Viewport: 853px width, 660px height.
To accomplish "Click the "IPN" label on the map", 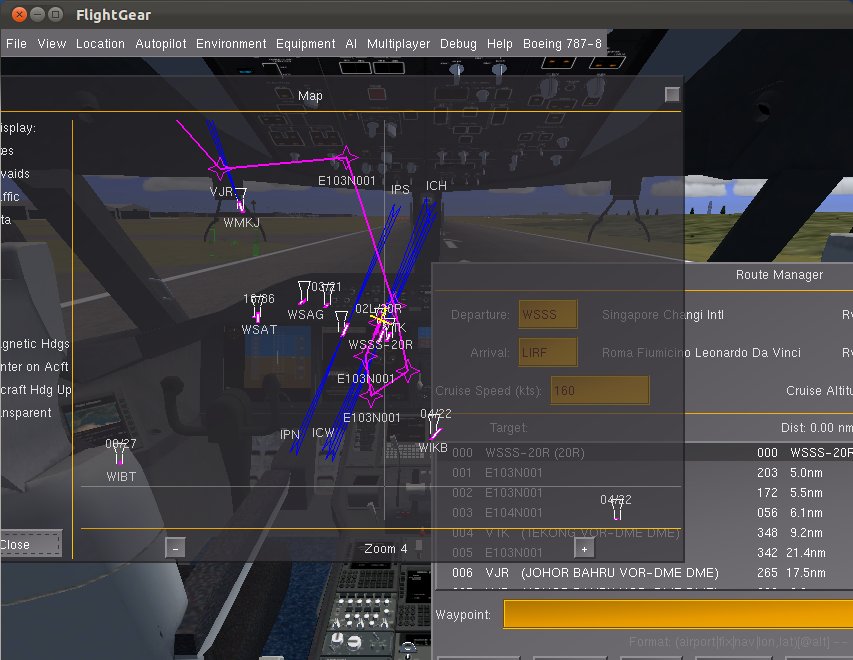I will 289,434.
